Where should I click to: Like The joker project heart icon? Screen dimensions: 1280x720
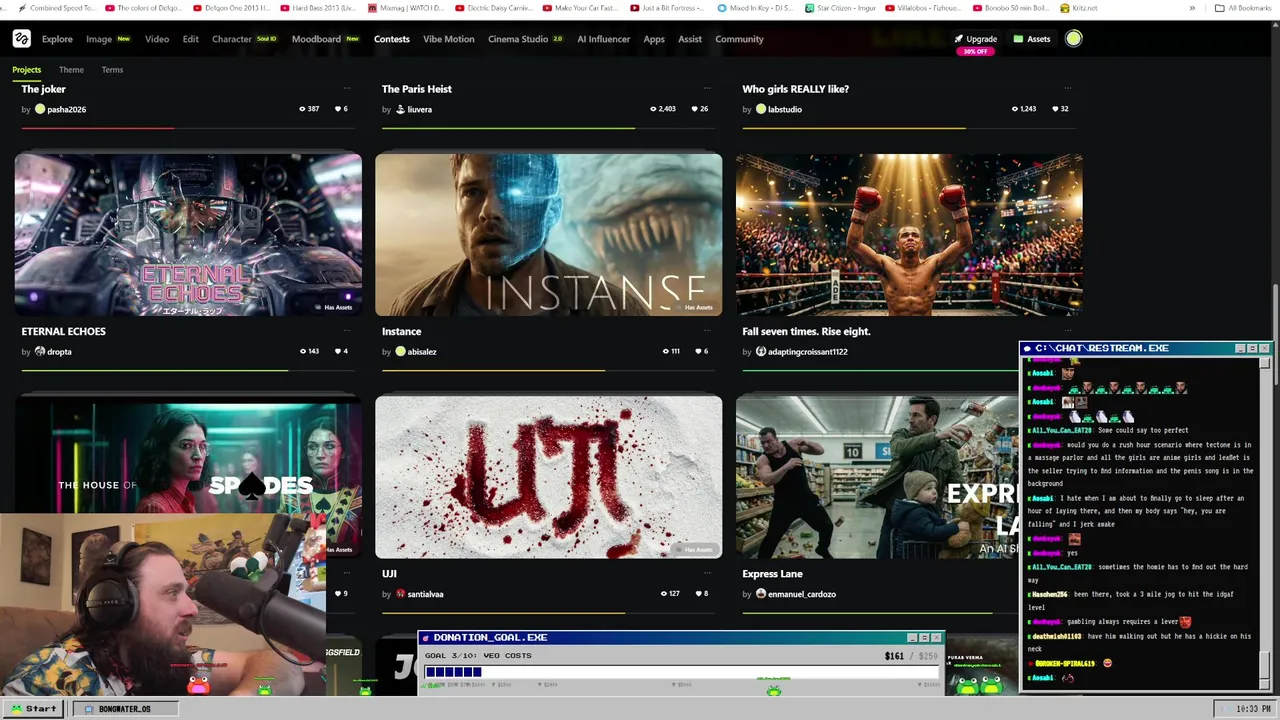coord(338,109)
